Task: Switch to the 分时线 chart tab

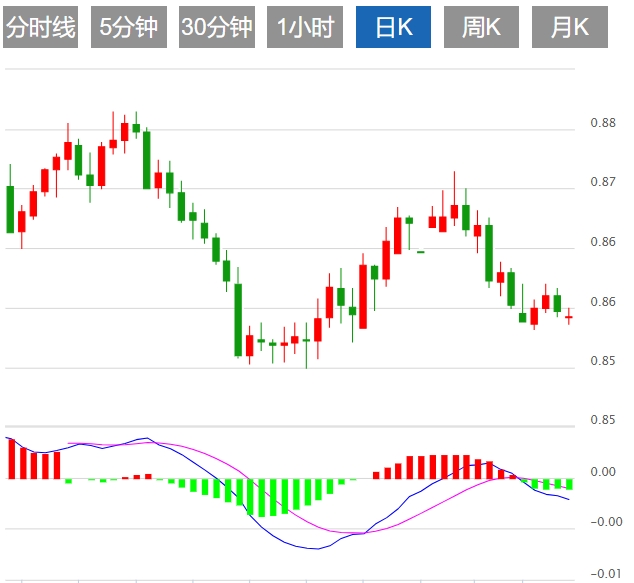Action: click(40, 27)
